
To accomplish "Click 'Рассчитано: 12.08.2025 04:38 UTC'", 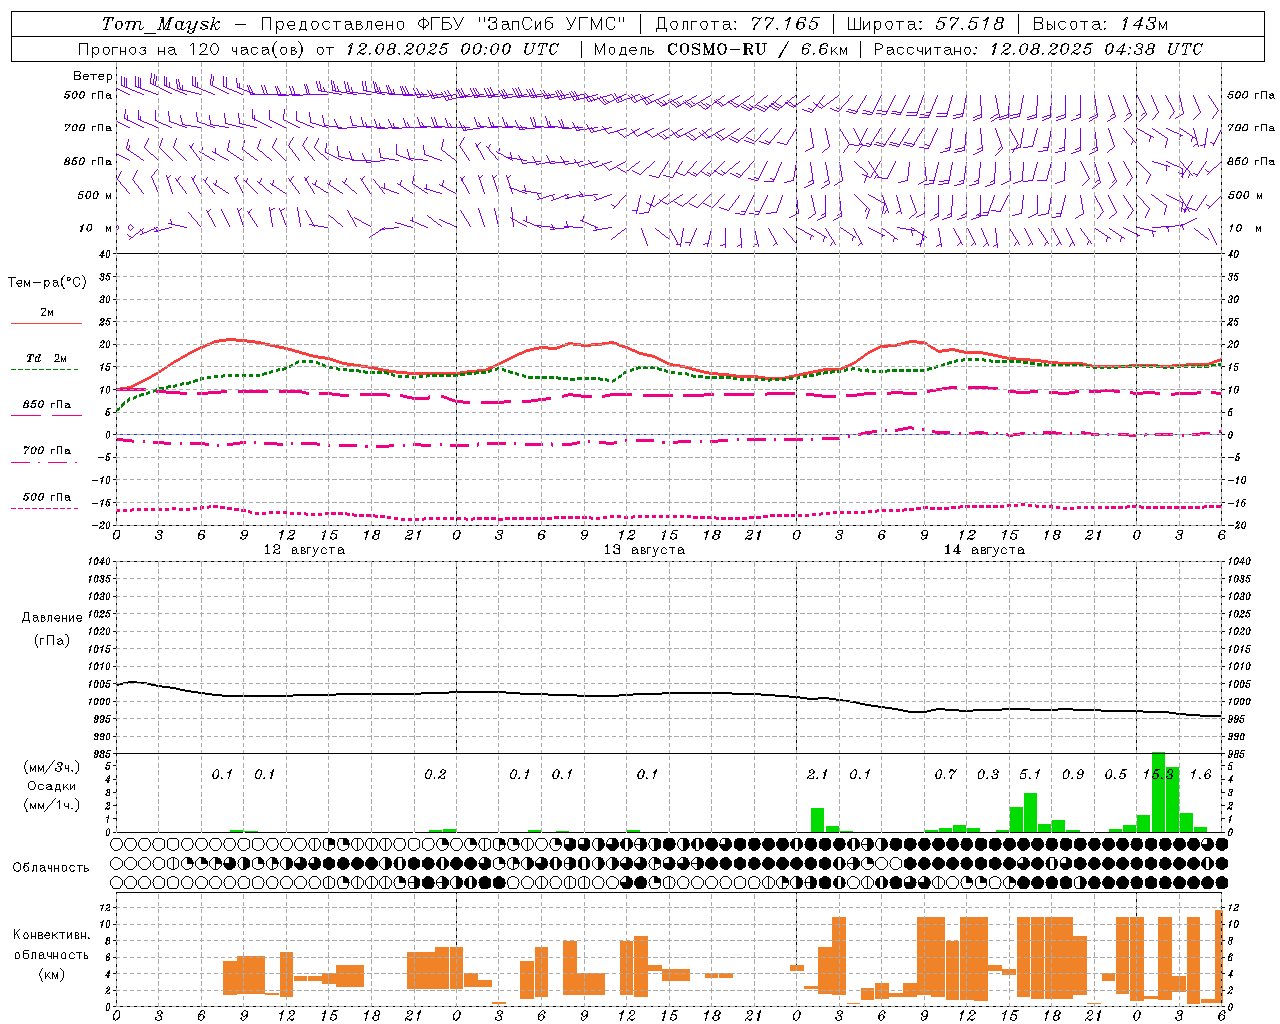I will (x=1038, y=49).
